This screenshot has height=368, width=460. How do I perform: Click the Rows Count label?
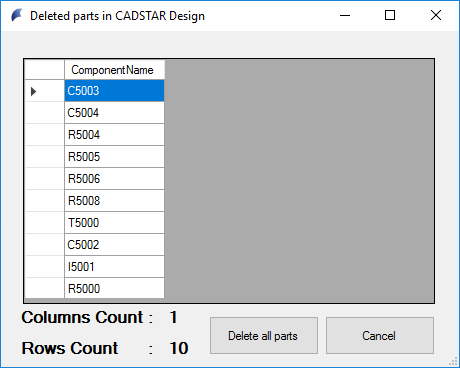(87, 348)
